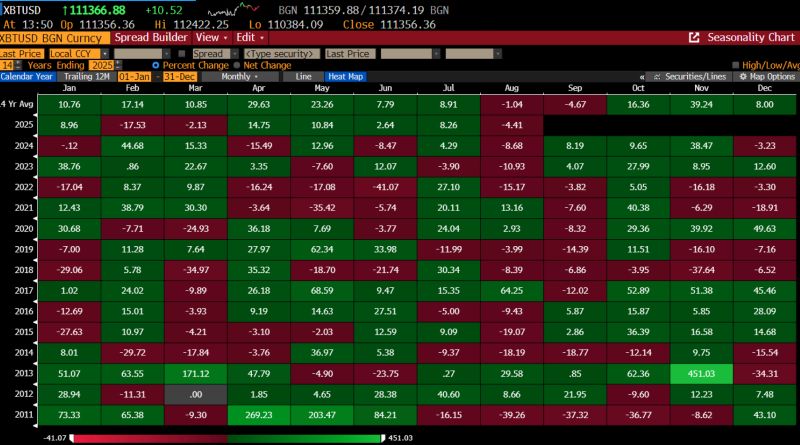Click the 62.34 cell for May 2019
Screen dimensions: 800x445
click(x=322, y=250)
